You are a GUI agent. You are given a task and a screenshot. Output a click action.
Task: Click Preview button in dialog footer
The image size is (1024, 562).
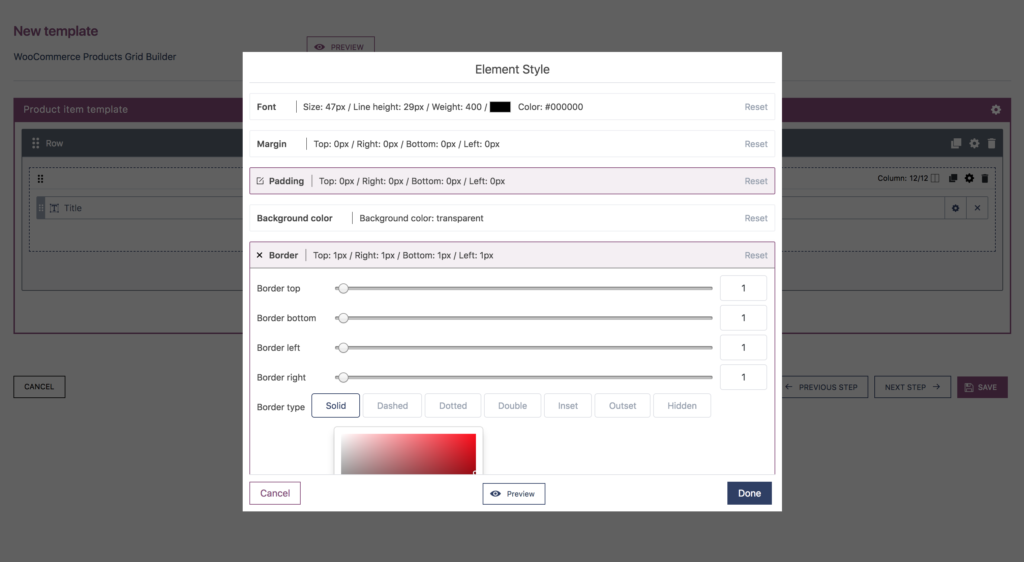514,493
